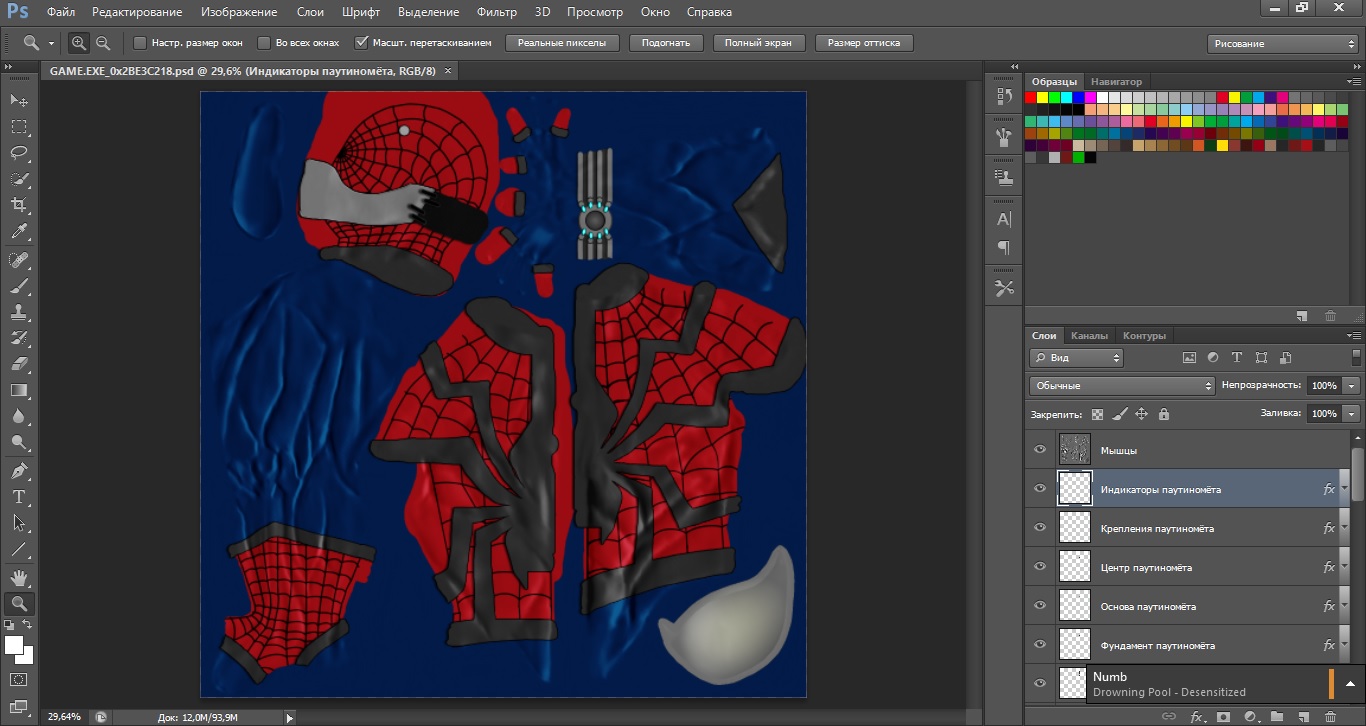Open the layer filter 'Вид' dropdown
The image size is (1366, 726).
1076,358
